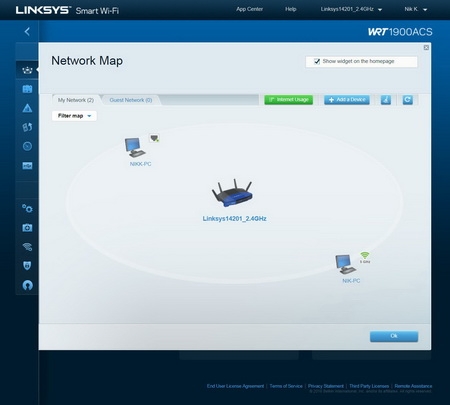Click the Internet Usage button

pyautogui.click(x=289, y=100)
